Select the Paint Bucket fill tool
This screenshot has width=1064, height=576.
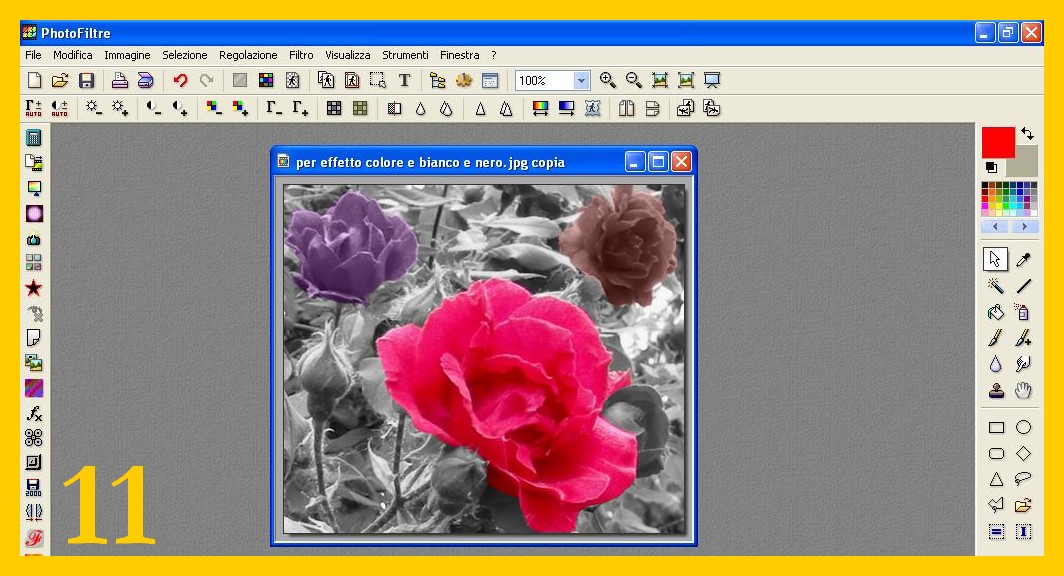996,313
